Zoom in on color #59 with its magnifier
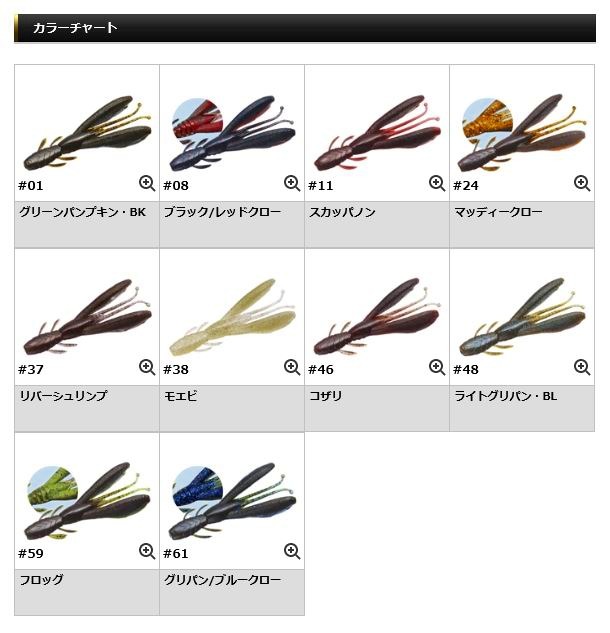Viewport: 610px width, 633px height. (x=147, y=551)
